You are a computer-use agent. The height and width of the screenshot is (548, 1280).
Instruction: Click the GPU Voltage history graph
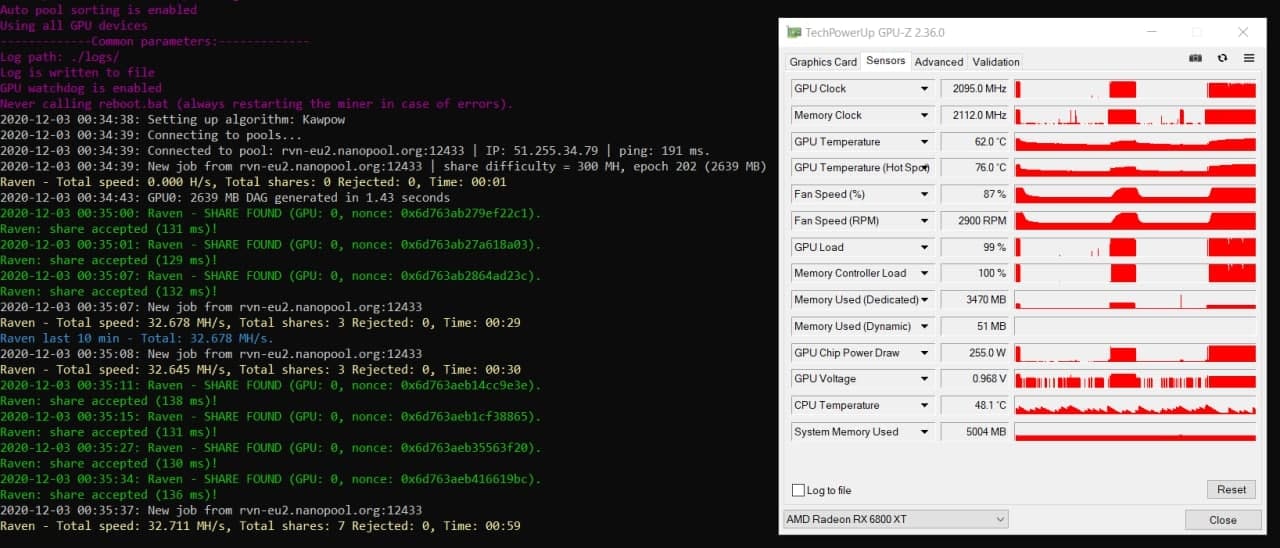tap(1135, 379)
